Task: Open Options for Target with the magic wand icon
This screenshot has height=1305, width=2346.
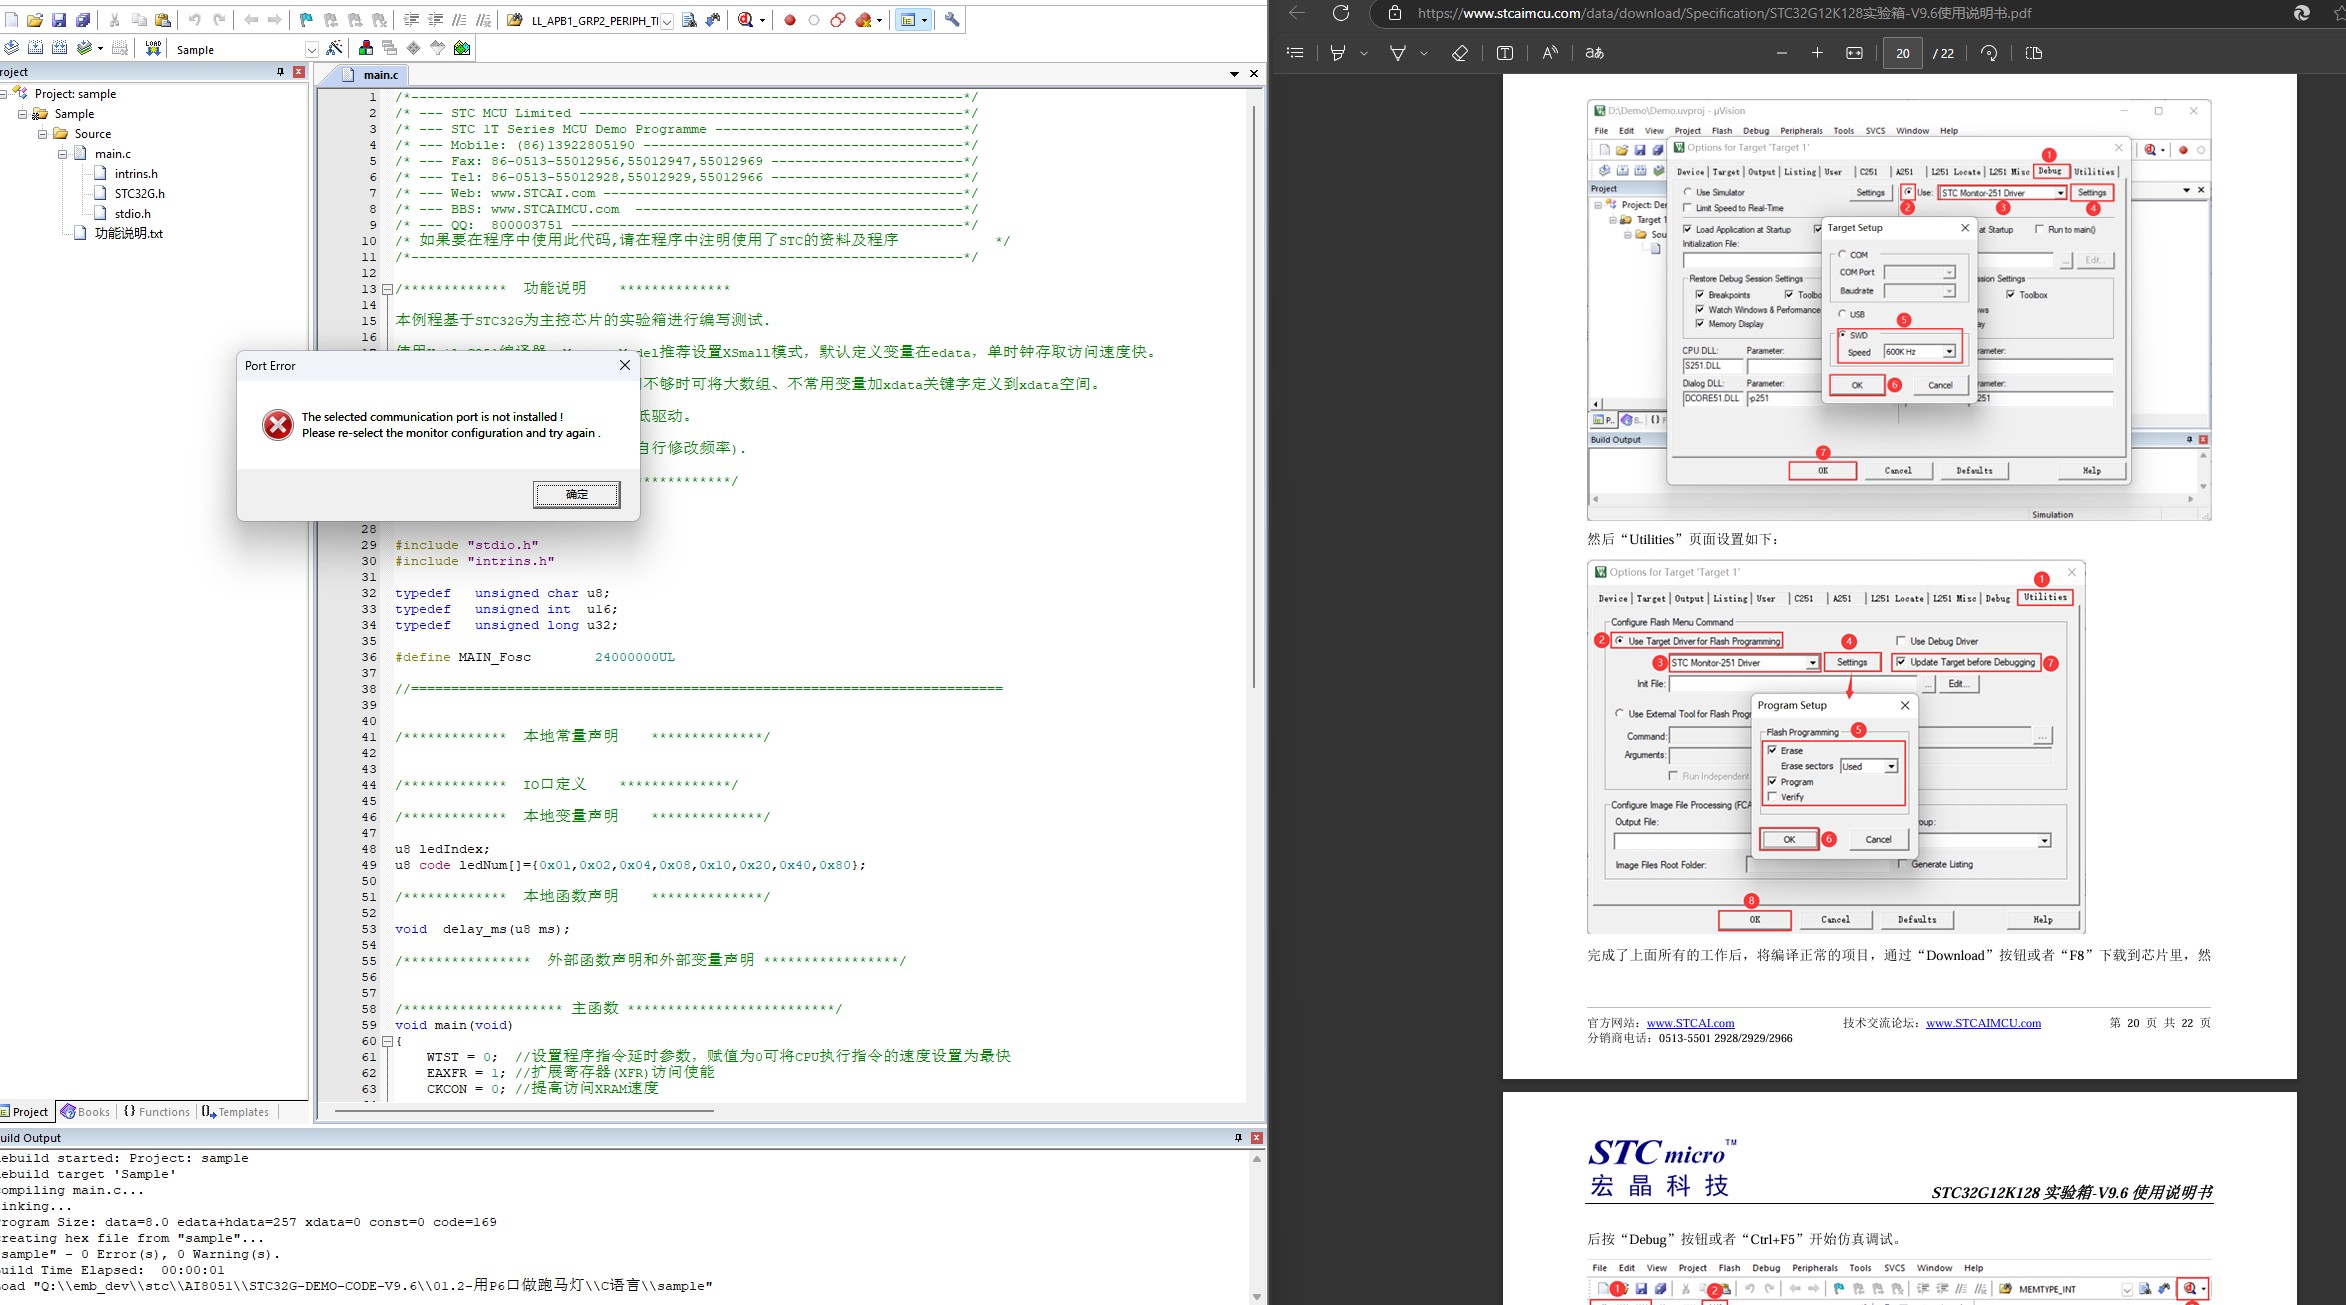Action: [335, 48]
